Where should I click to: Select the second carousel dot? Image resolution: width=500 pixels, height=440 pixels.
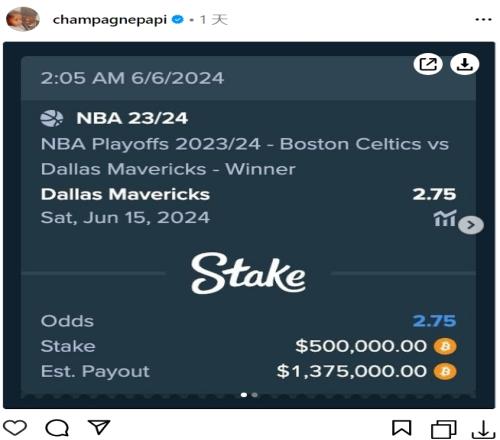pos(255,395)
